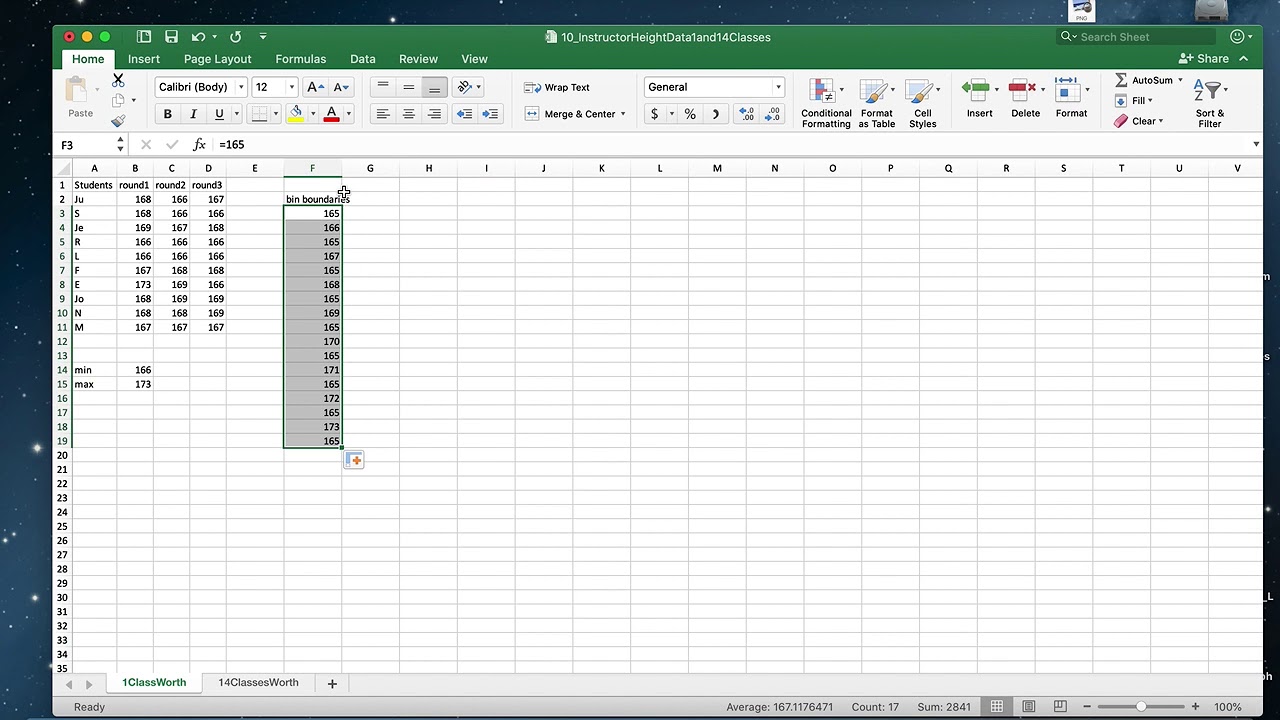Image resolution: width=1280 pixels, height=720 pixels.
Task: Apply Percent Style formatting
Action: [689, 114]
